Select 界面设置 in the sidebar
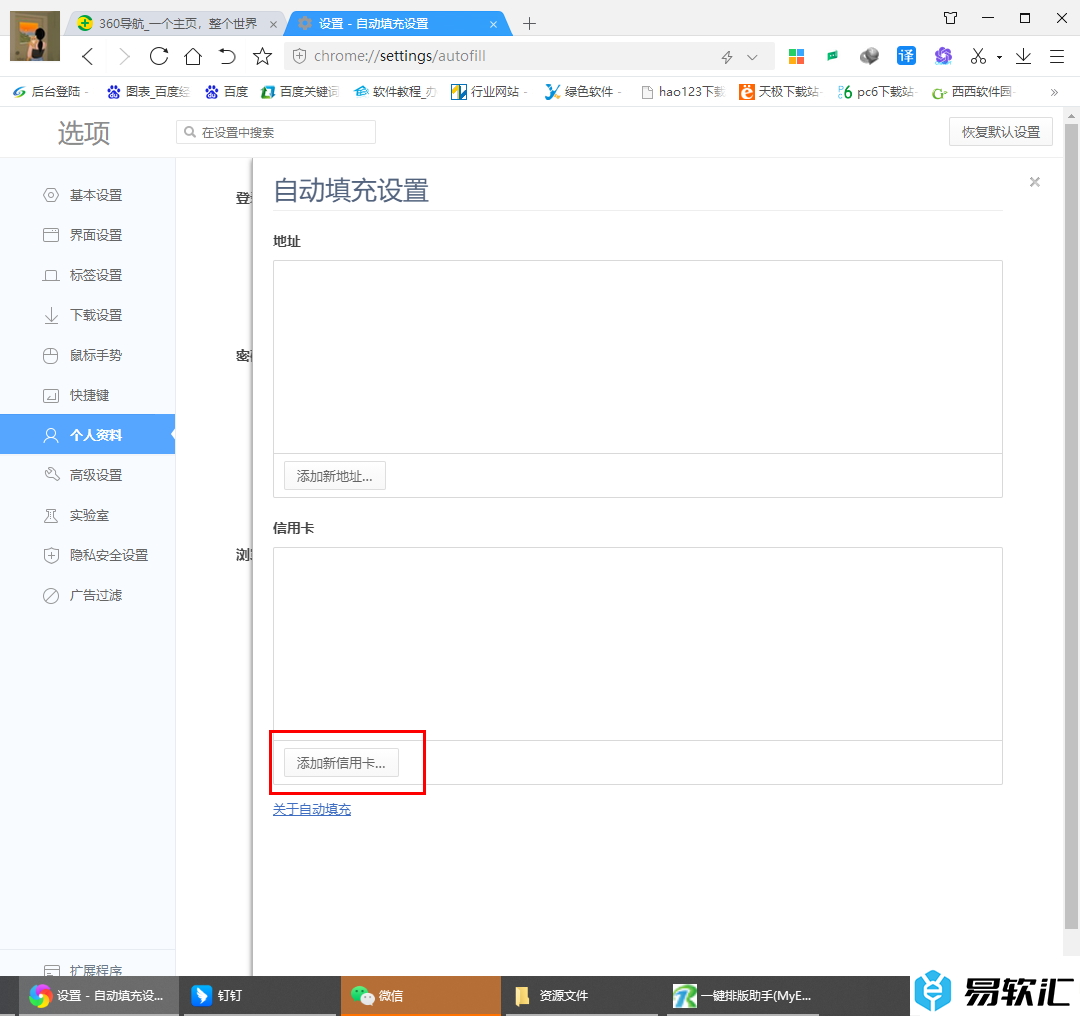This screenshot has width=1080, height=1016. pos(87,236)
